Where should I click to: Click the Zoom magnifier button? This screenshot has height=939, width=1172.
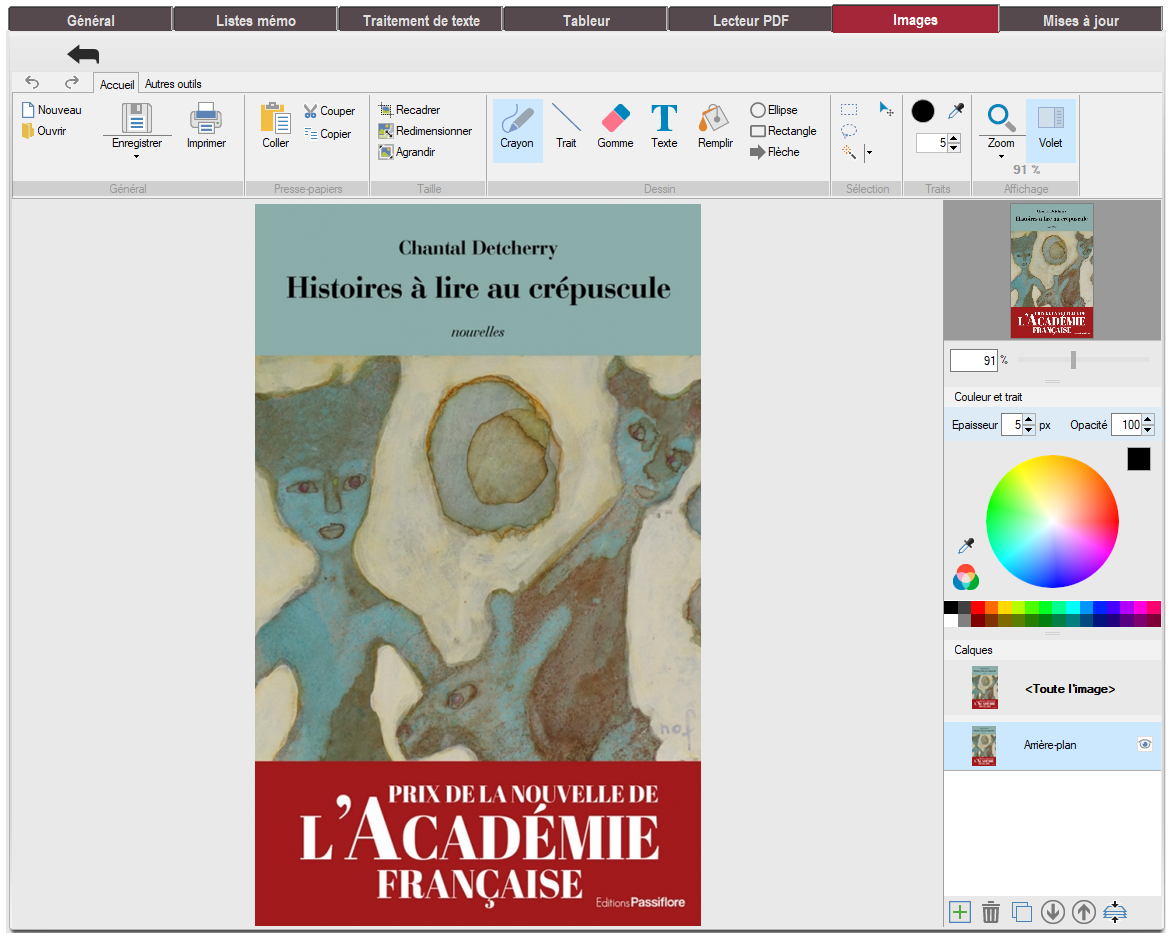click(x=1001, y=125)
